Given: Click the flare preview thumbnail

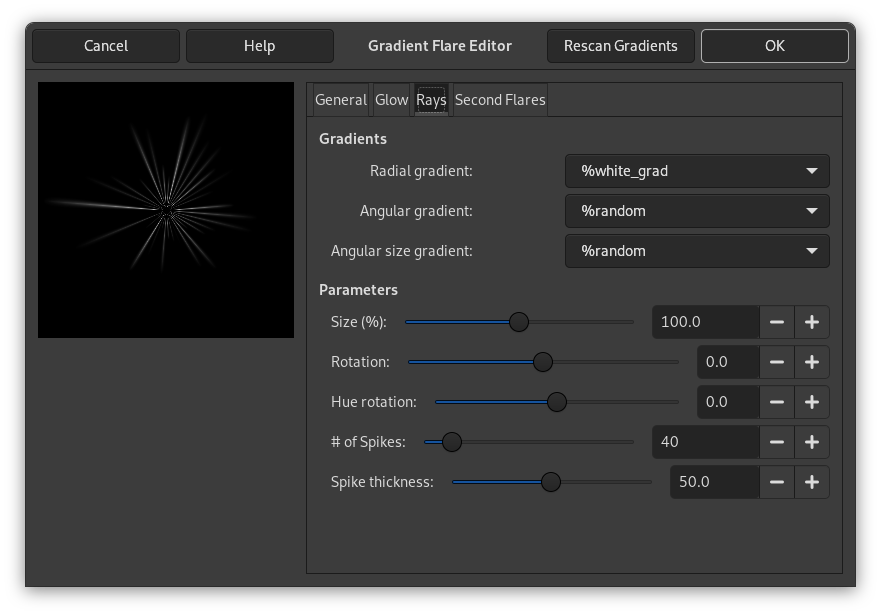Looking at the screenshot, I should pyautogui.click(x=165, y=209).
